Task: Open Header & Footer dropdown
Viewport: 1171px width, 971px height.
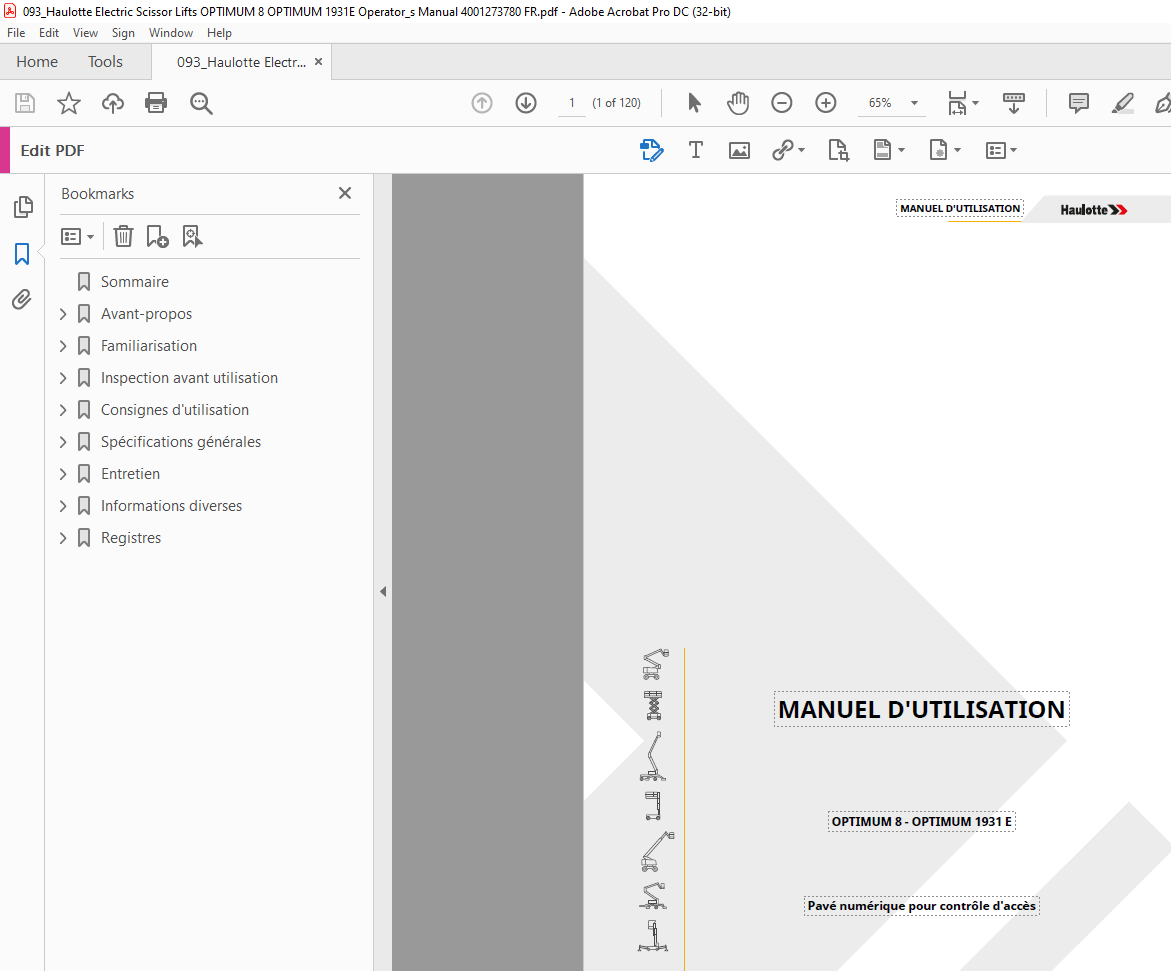Action: click(x=889, y=150)
